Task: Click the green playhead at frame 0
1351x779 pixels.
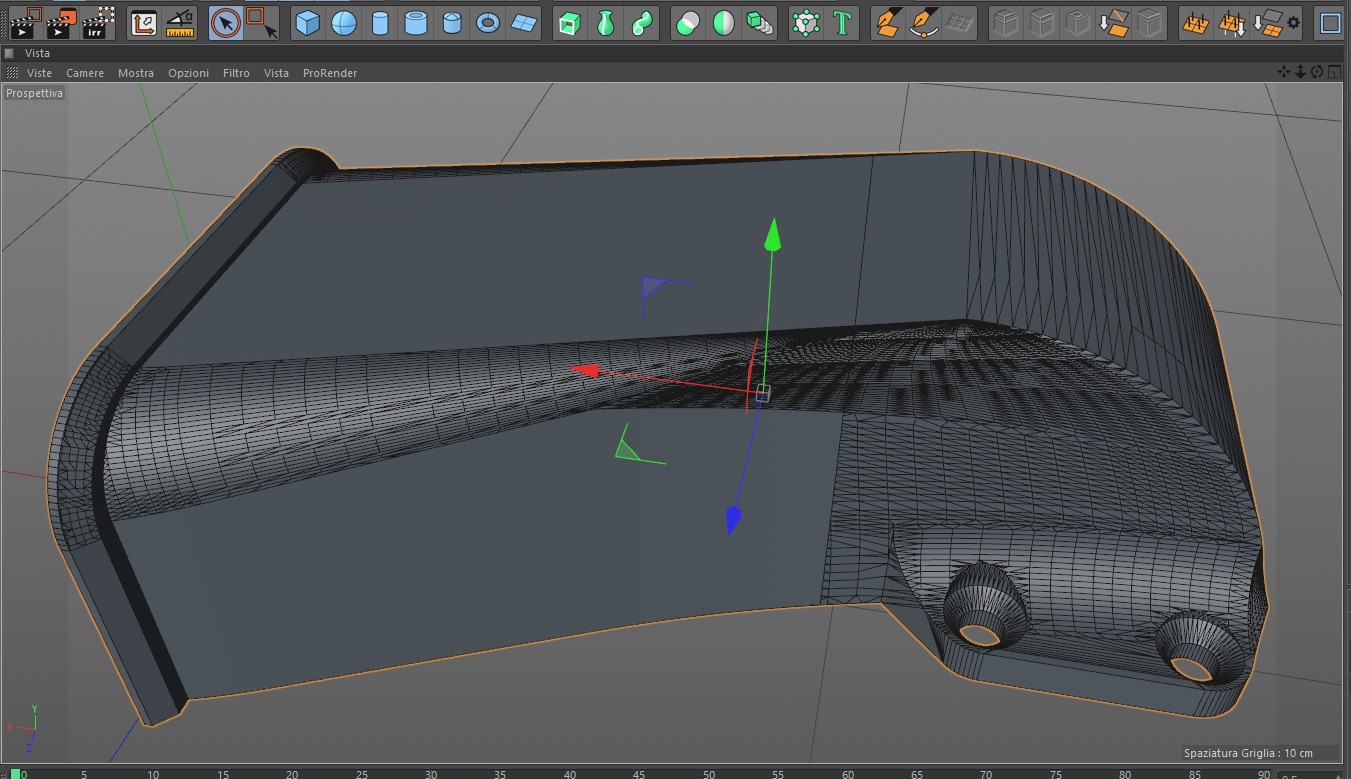Action: click(x=15, y=773)
